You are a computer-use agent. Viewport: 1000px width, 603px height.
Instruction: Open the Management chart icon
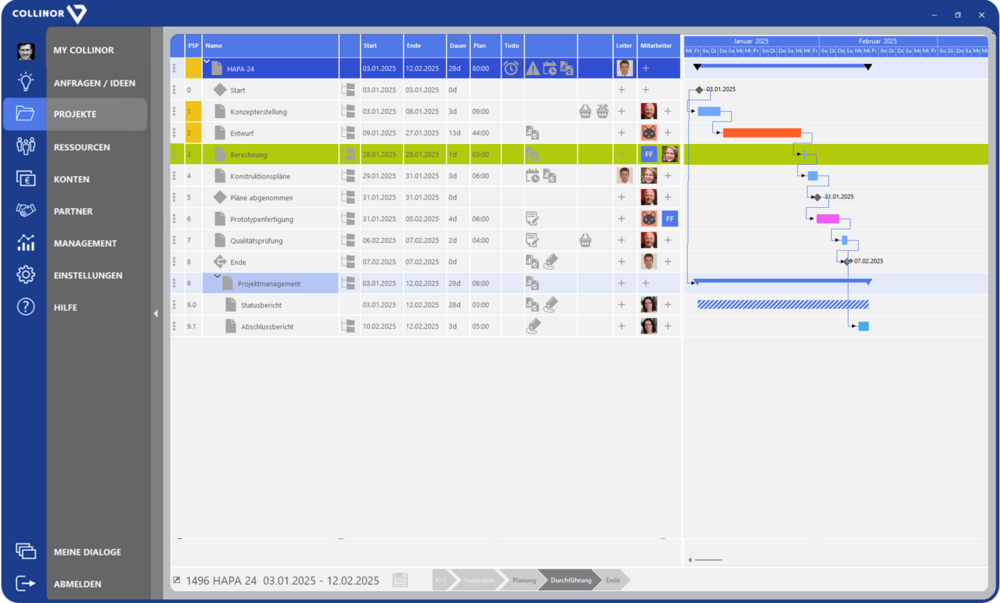tap(26, 243)
